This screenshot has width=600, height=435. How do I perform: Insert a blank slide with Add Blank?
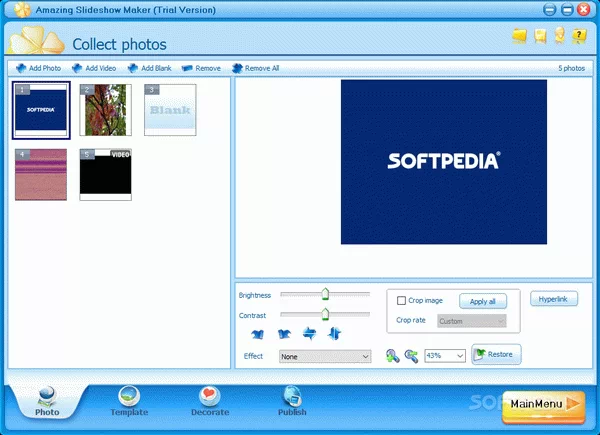[133, 68]
